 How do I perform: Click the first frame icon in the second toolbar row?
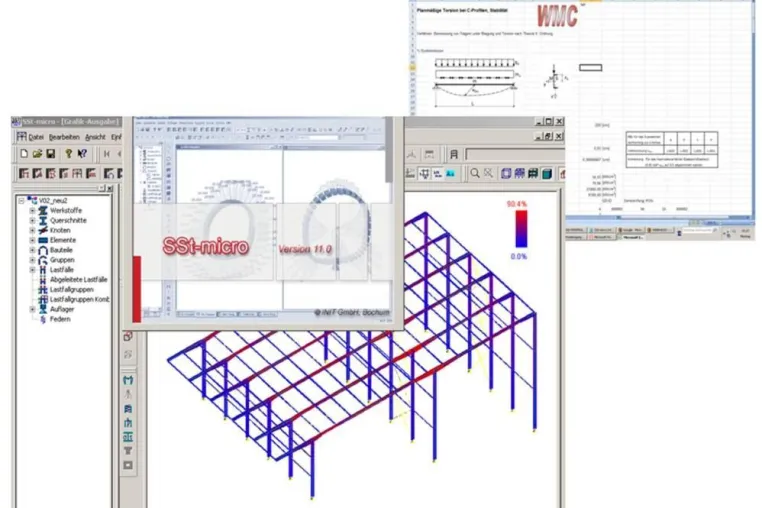24,173
